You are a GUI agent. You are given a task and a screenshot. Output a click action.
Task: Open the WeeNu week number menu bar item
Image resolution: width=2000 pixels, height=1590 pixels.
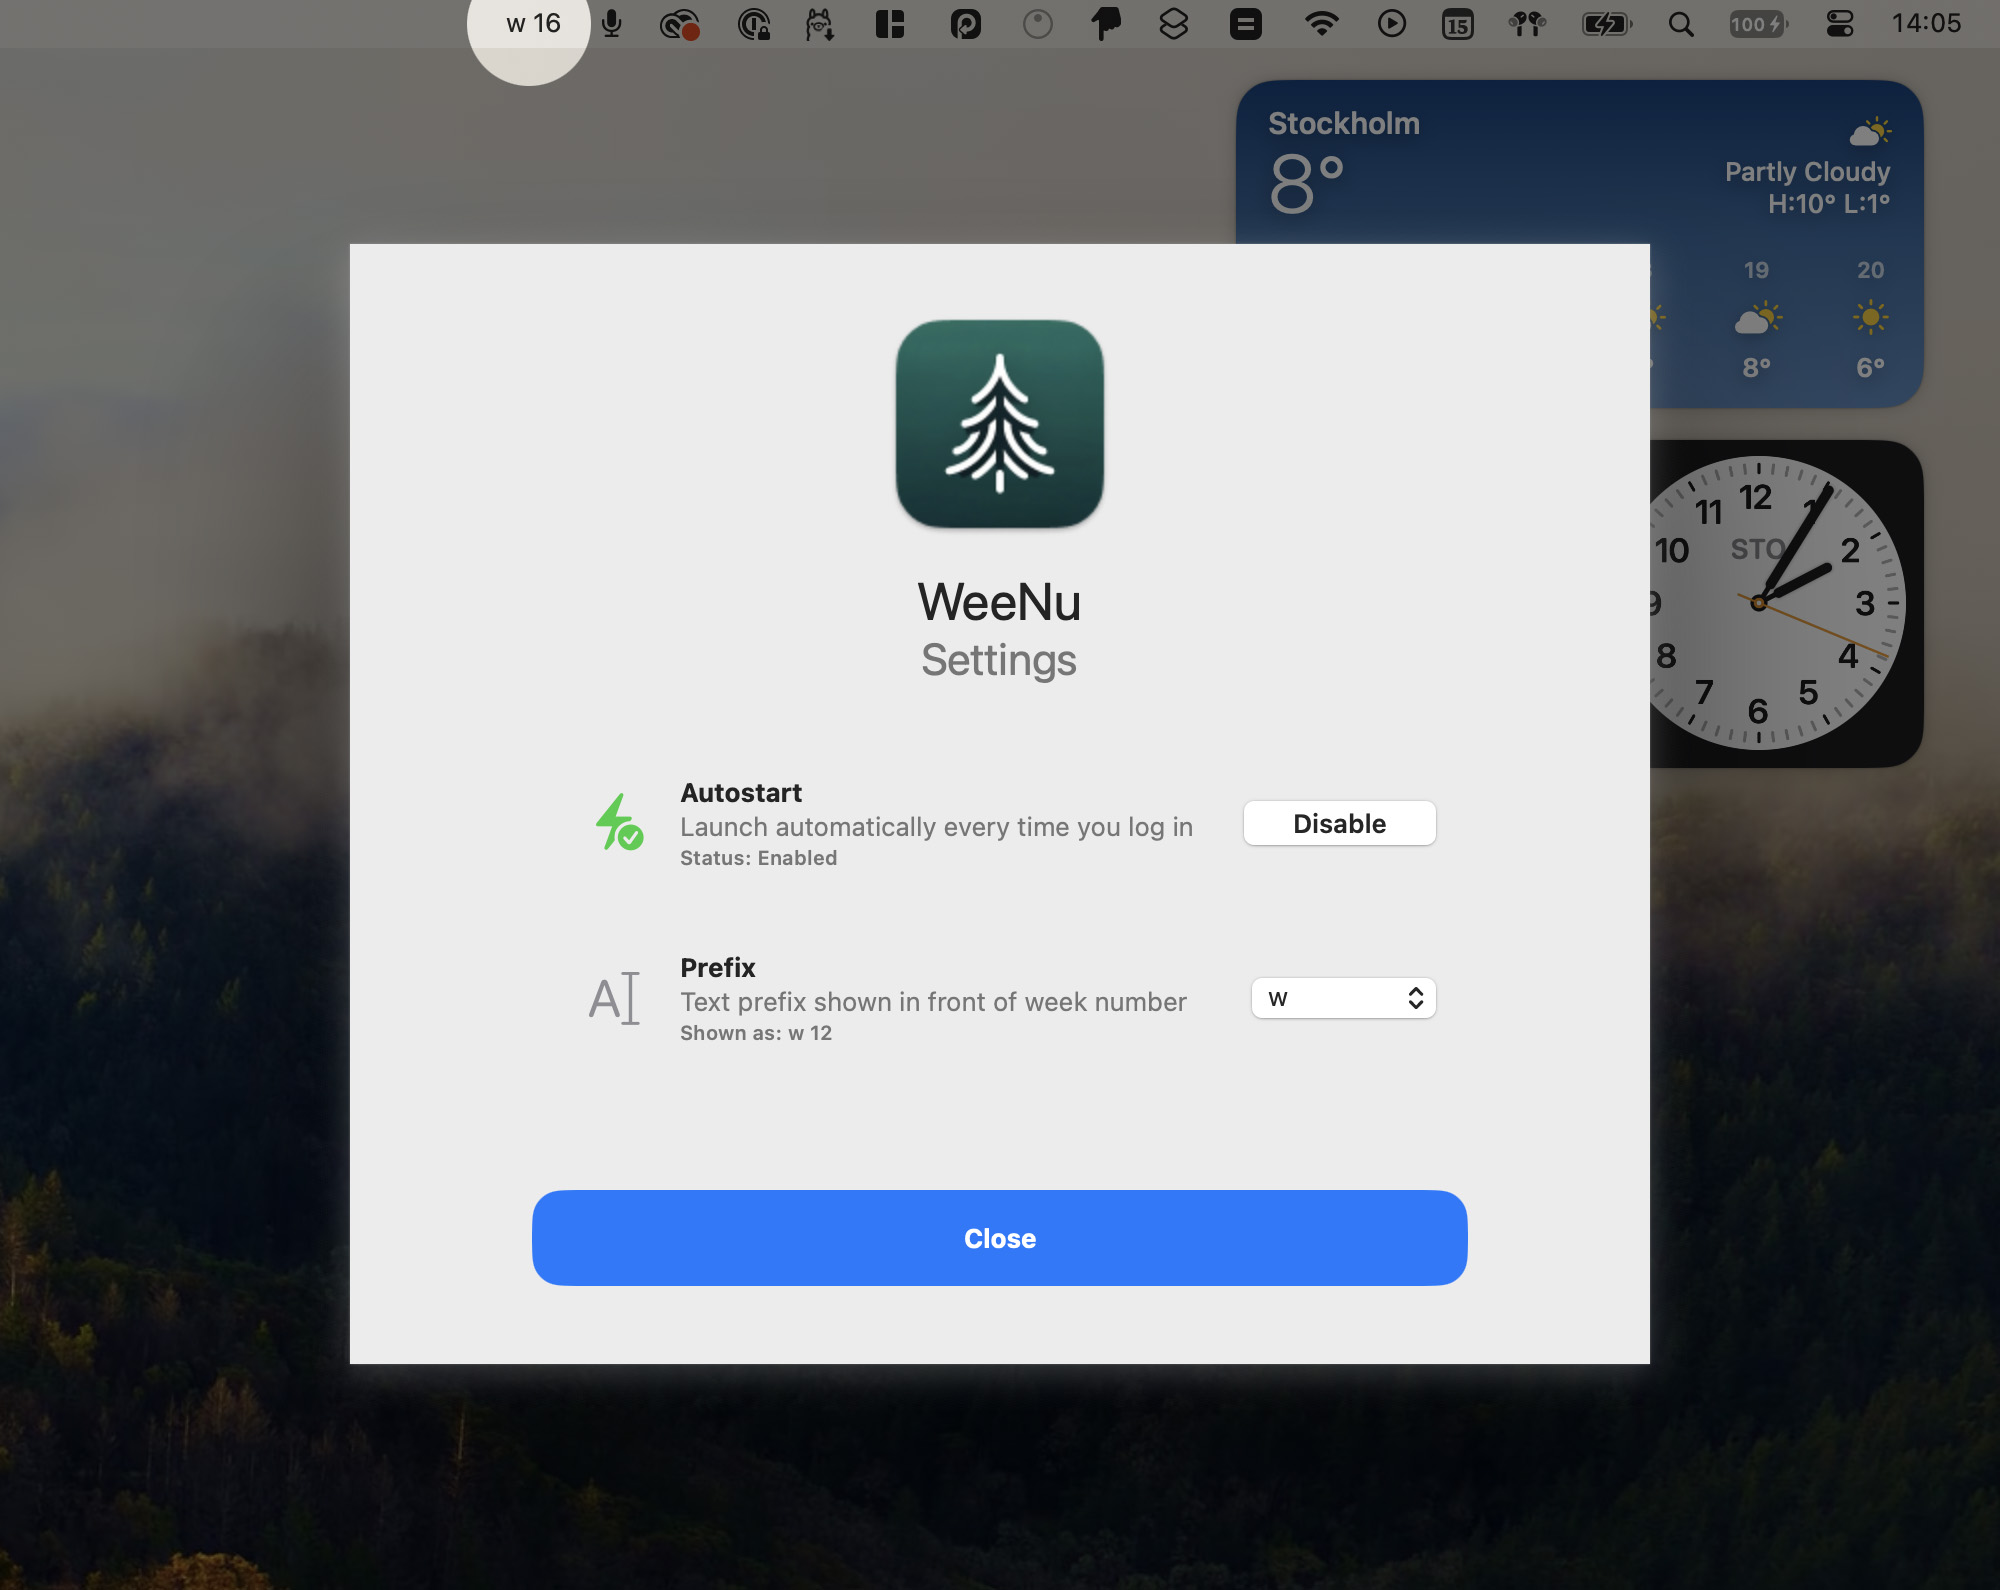point(528,24)
